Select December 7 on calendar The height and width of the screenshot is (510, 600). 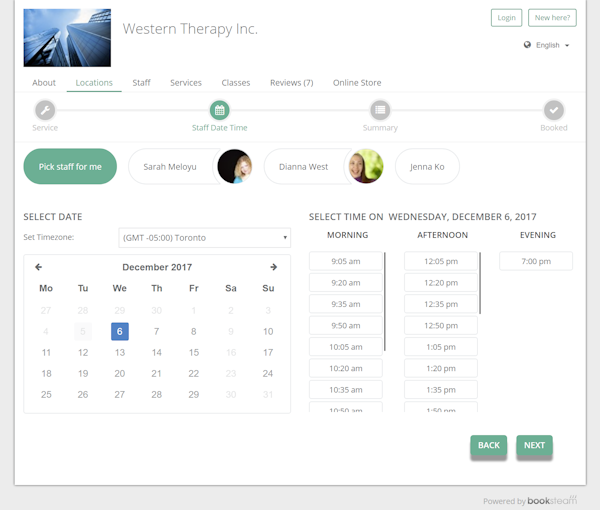coord(157,331)
